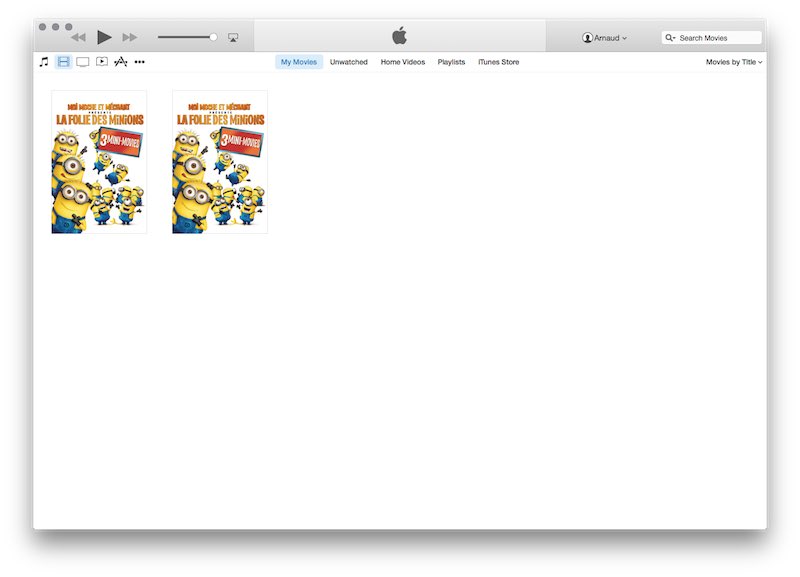Click the minimize window button
The height and width of the screenshot is (577, 800).
point(56,27)
